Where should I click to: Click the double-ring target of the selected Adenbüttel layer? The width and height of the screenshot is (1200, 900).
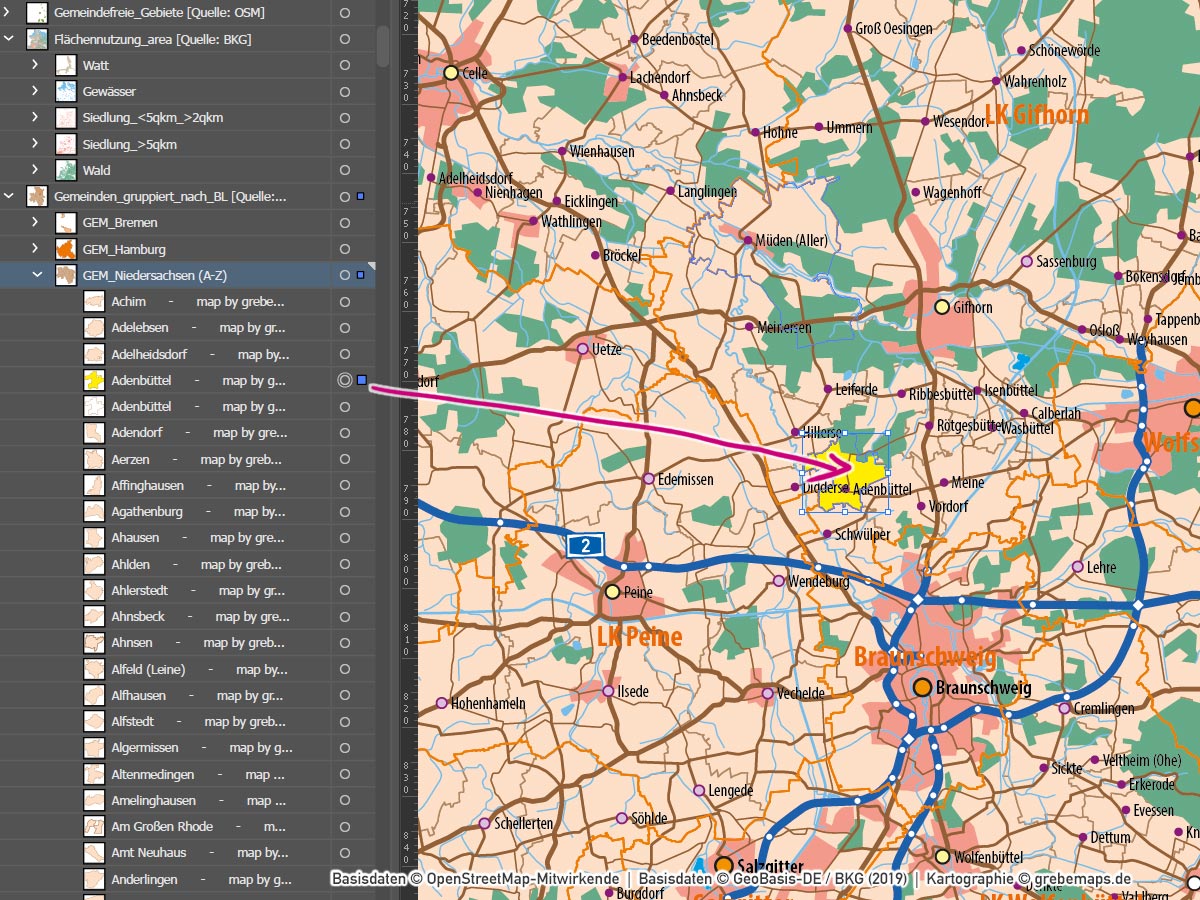click(345, 380)
